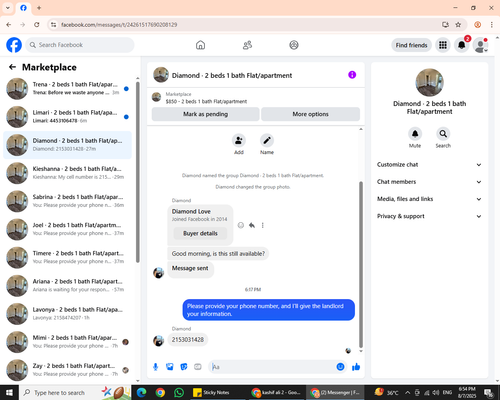This screenshot has width=500, height=400.
Task: Open more options for Diamond Love message
Action: (263, 225)
